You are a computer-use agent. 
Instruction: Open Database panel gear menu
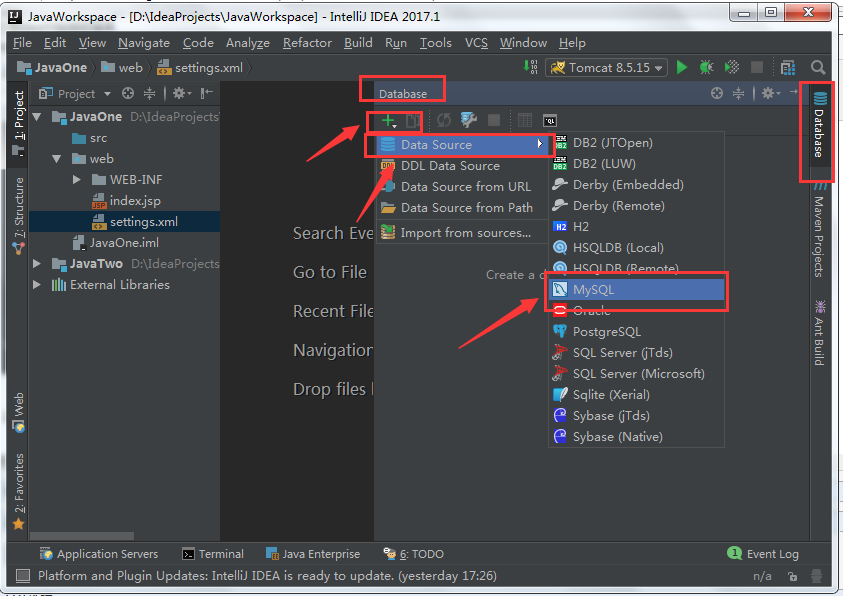771,94
